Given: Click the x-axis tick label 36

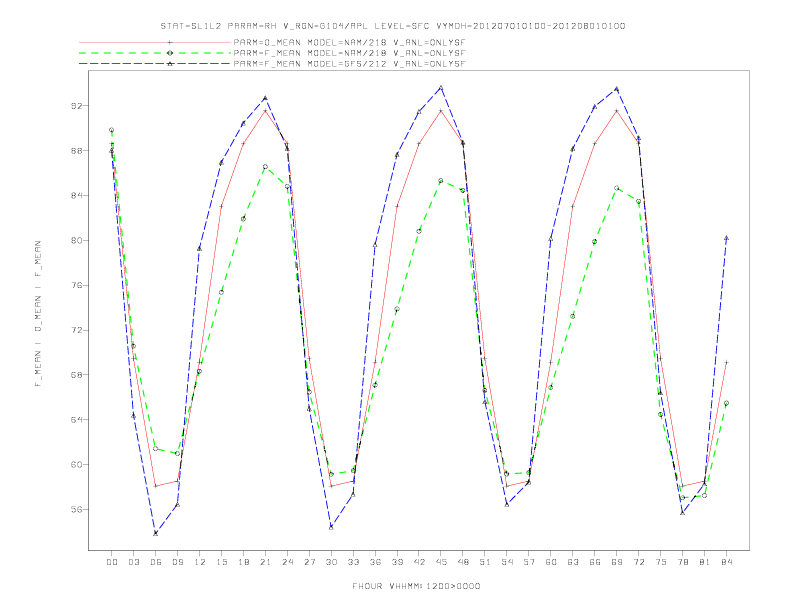Looking at the screenshot, I should coord(375,562).
